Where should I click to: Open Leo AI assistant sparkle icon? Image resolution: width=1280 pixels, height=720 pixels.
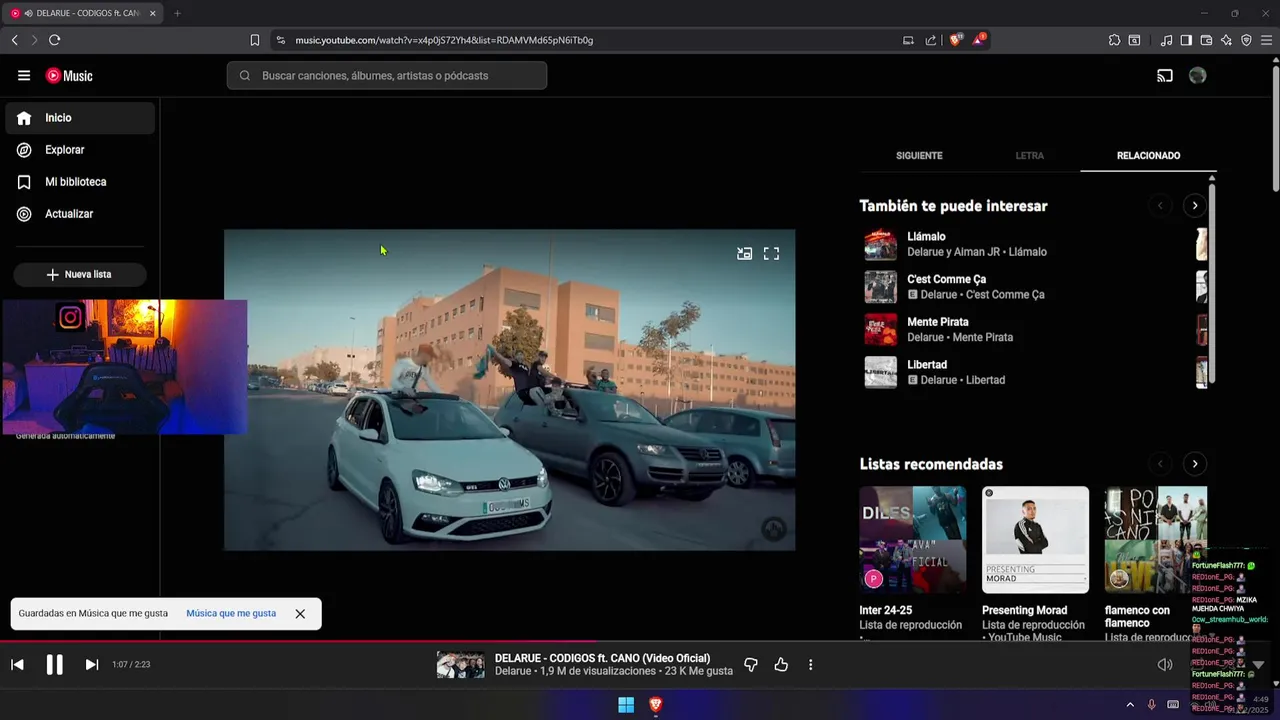coord(1226,40)
